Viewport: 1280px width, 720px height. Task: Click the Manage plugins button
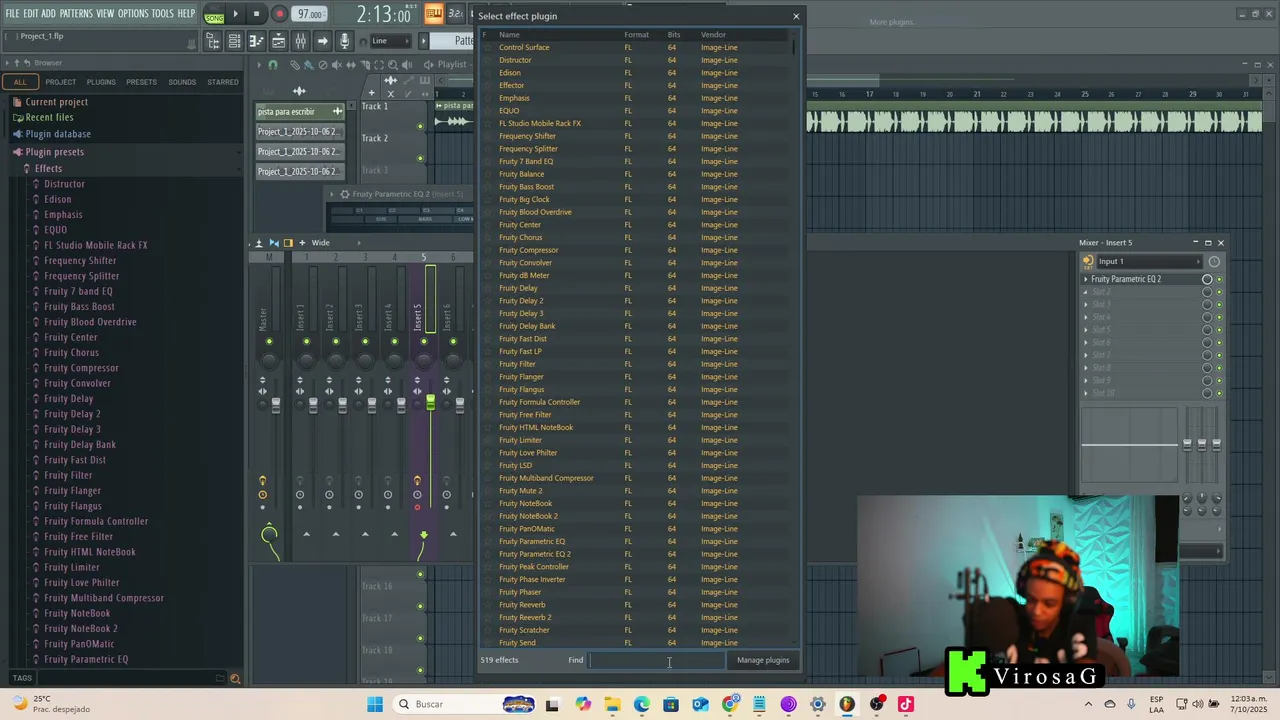click(x=763, y=660)
